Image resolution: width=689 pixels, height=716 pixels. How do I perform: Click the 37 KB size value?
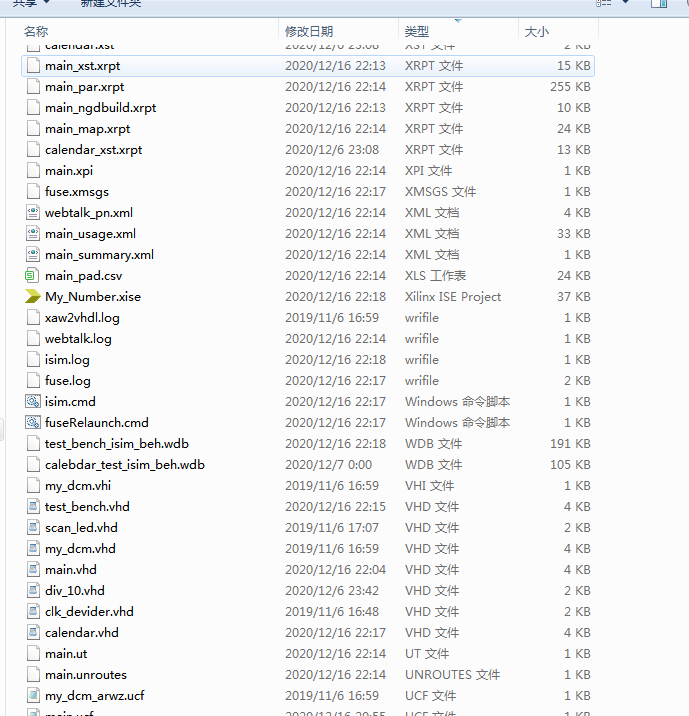[573, 297]
